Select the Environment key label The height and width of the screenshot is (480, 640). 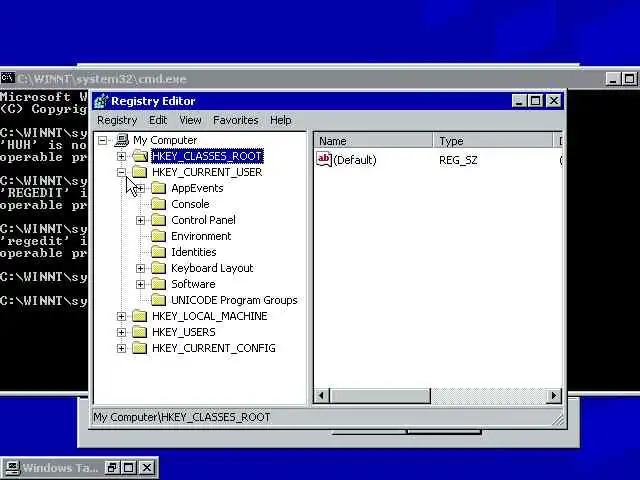click(201, 236)
